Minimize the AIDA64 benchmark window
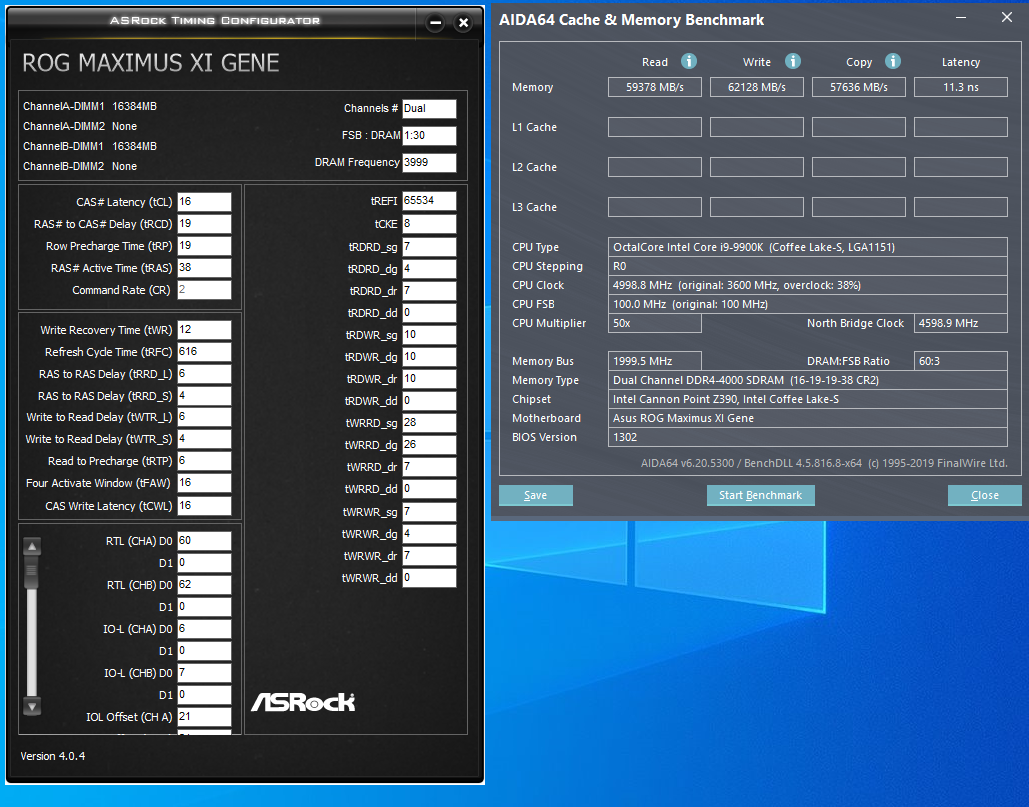 (961, 18)
